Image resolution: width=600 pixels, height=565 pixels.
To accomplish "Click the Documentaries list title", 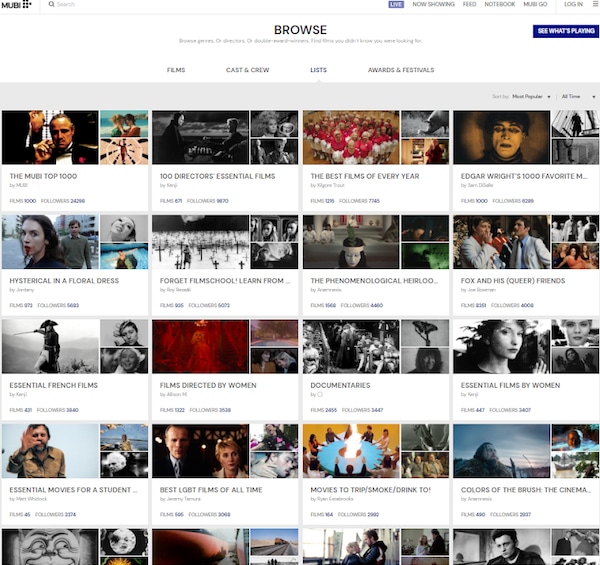I will (340, 385).
